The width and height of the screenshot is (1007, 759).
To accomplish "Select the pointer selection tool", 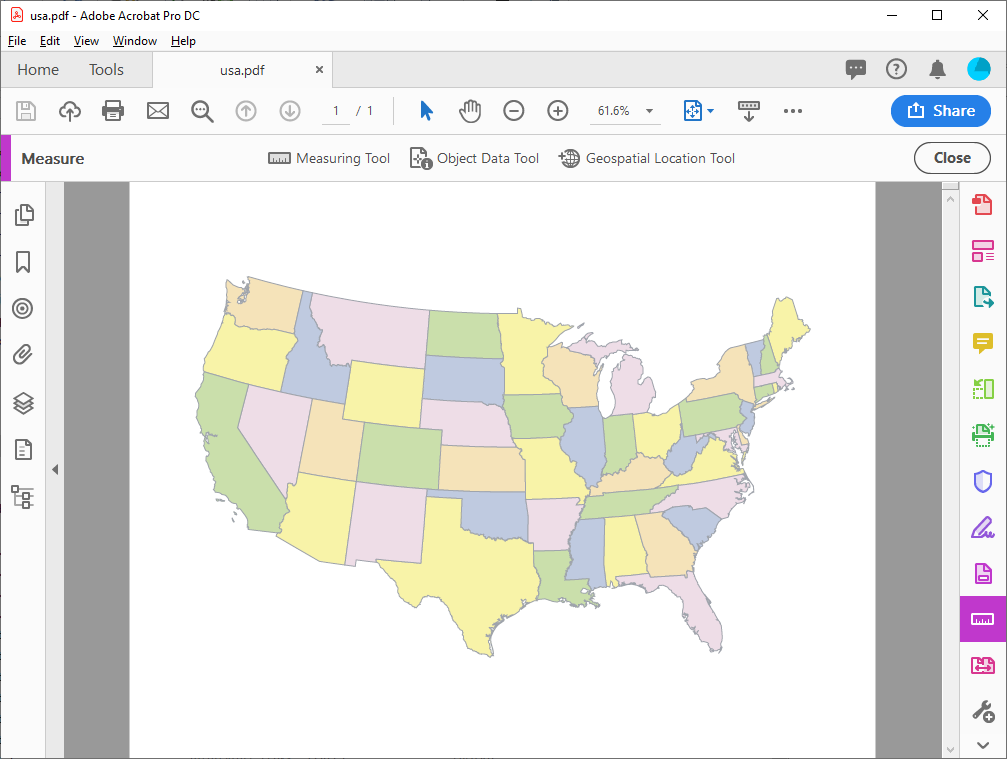I will point(424,111).
